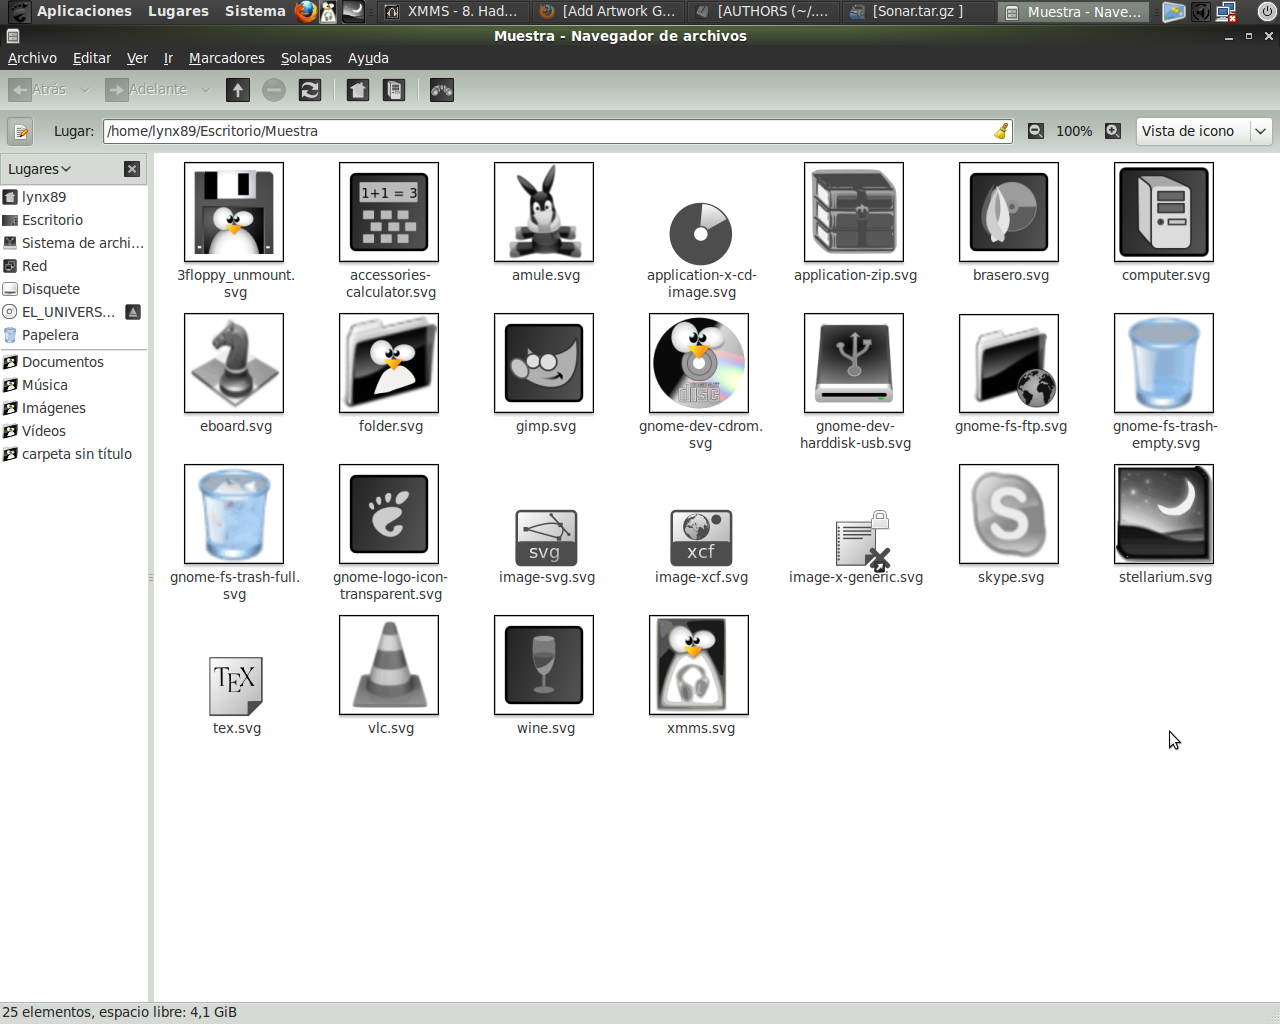
Task: Reload the current folder view
Action: pos(310,90)
